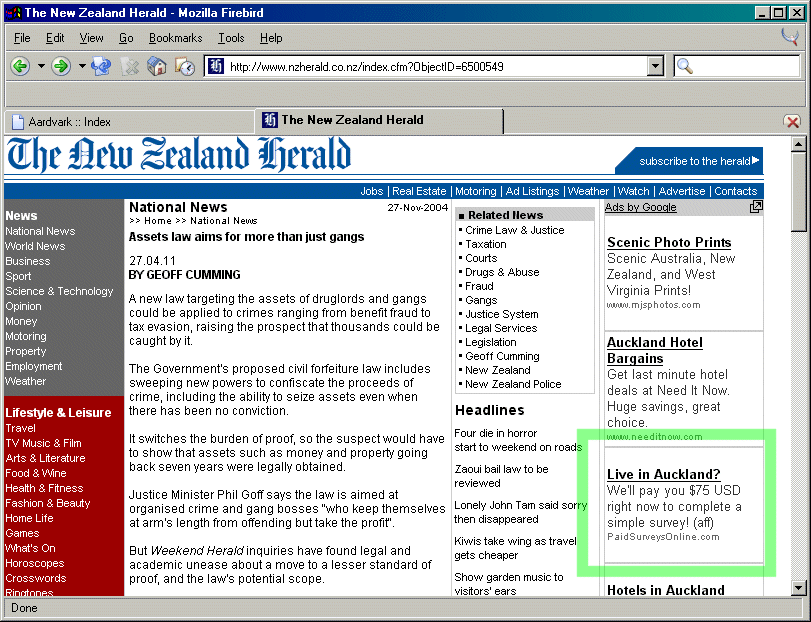Click the Ads by Google popout icon
Image resolution: width=811 pixels, height=622 pixels.
click(x=756, y=207)
